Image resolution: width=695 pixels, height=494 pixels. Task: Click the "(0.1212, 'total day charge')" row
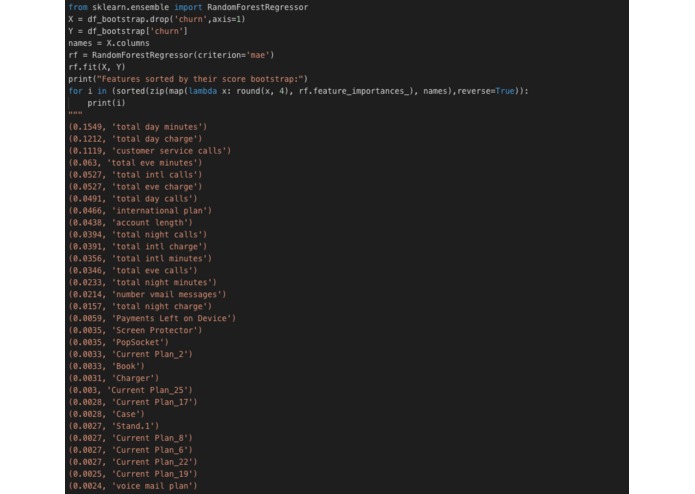(x=135, y=139)
